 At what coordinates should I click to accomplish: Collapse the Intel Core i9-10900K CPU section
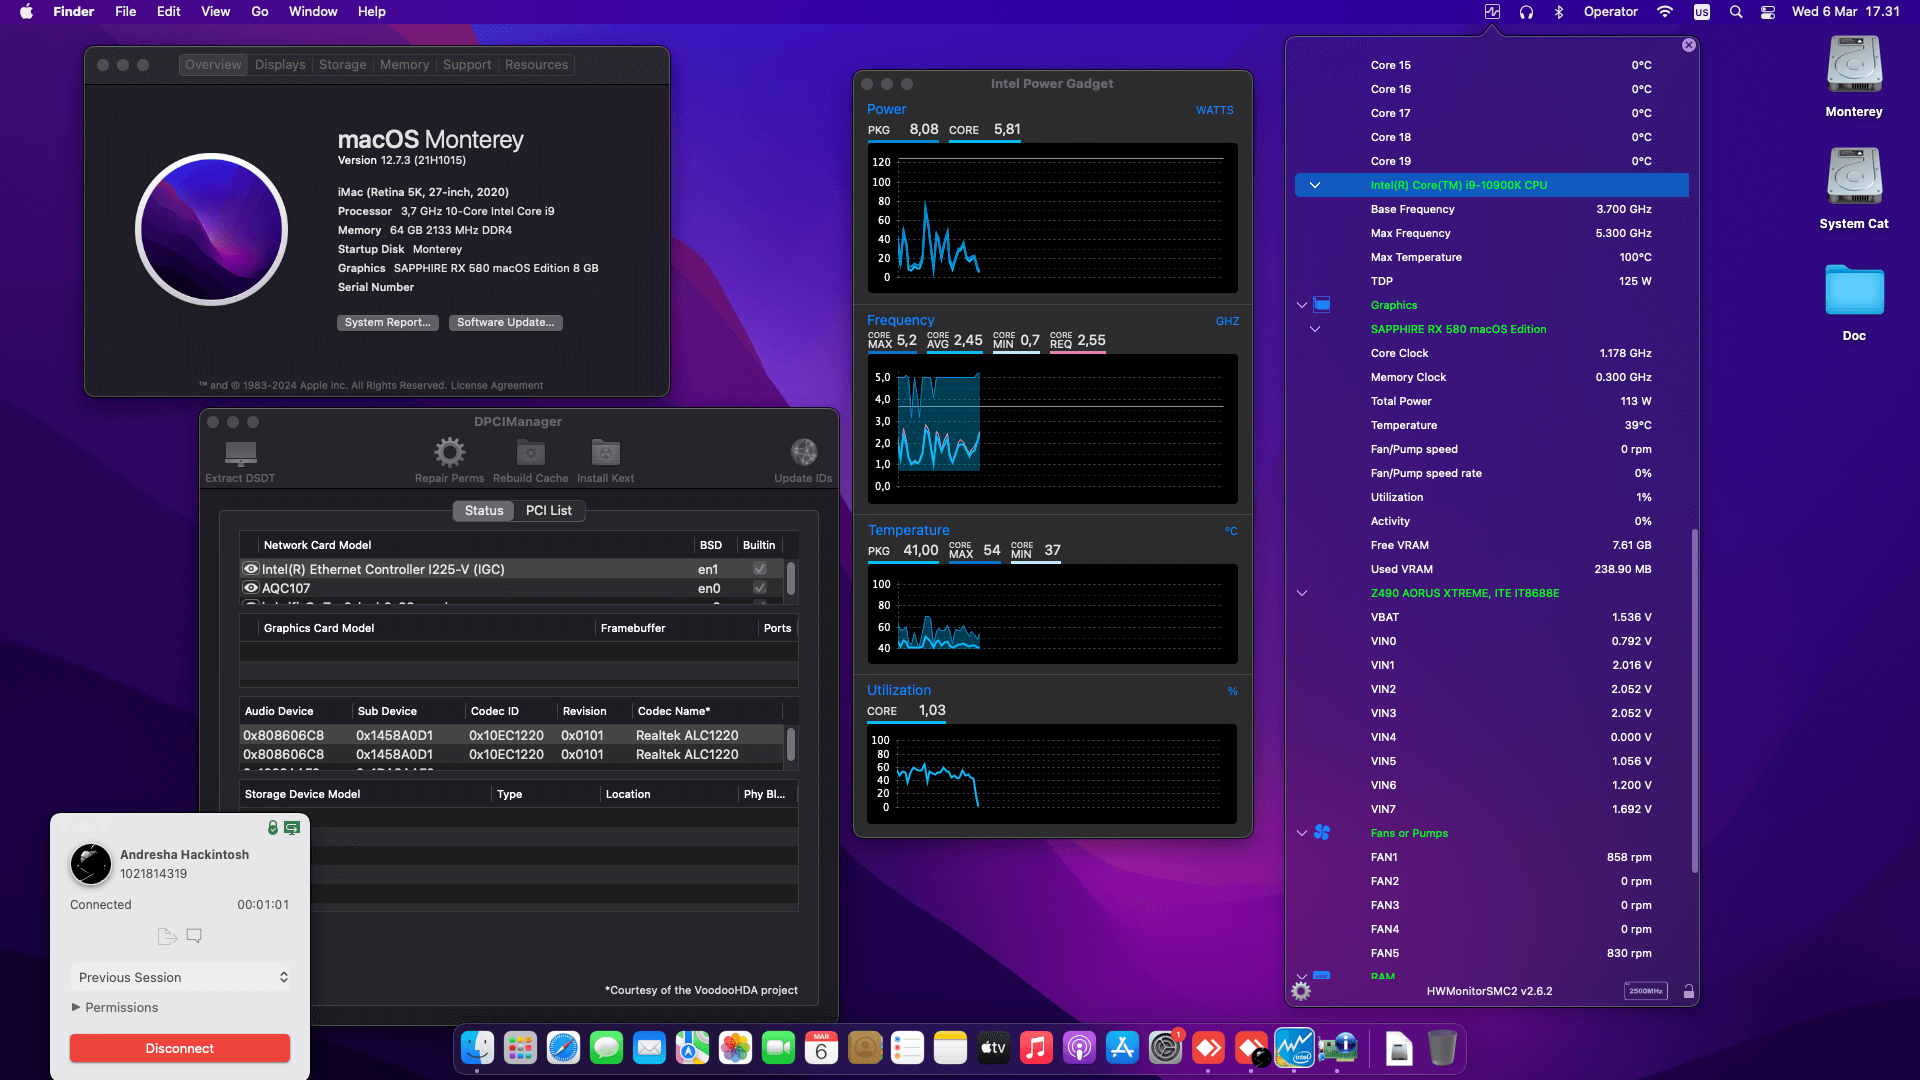(1315, 185)
